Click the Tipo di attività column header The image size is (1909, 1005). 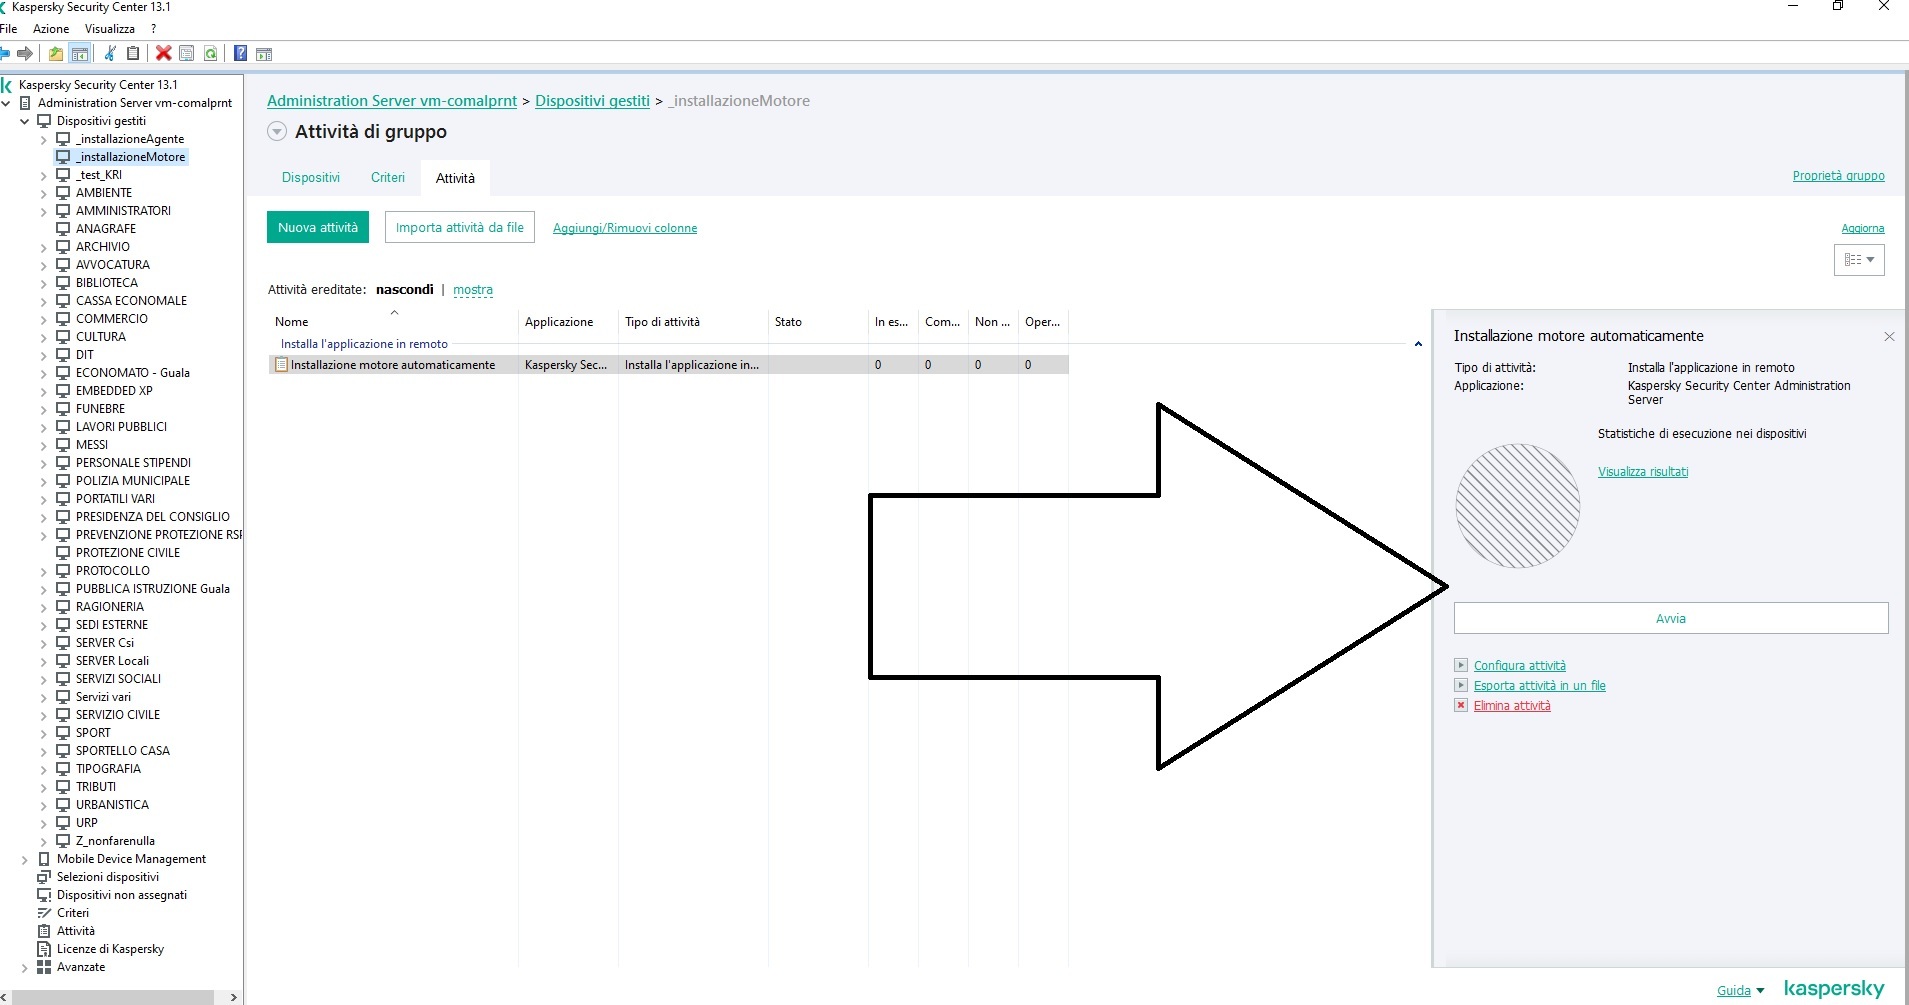(x=693, y=322)
